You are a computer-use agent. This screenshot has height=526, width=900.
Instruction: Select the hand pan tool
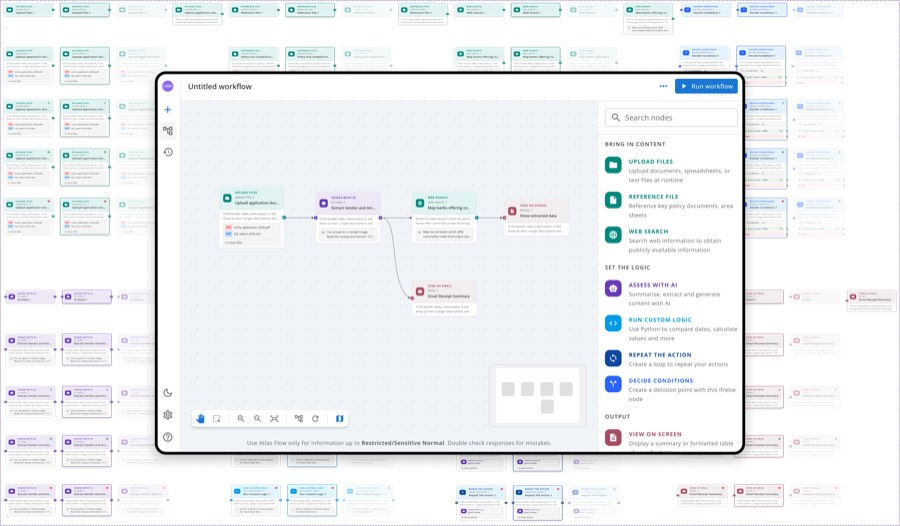[200, 419]
